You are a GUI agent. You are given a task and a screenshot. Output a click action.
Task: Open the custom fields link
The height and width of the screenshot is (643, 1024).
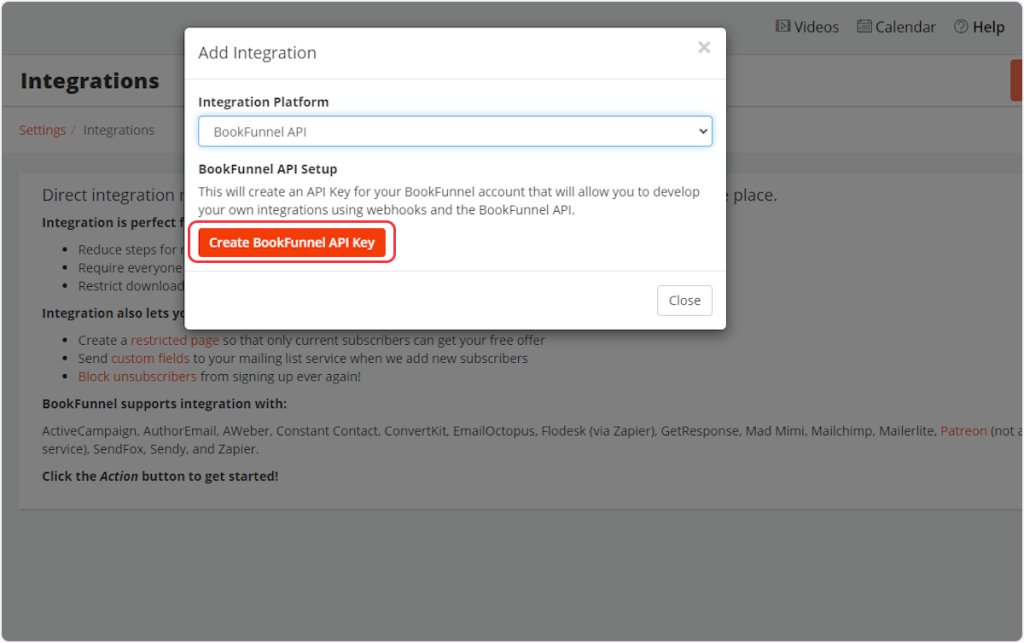[150, 358]
